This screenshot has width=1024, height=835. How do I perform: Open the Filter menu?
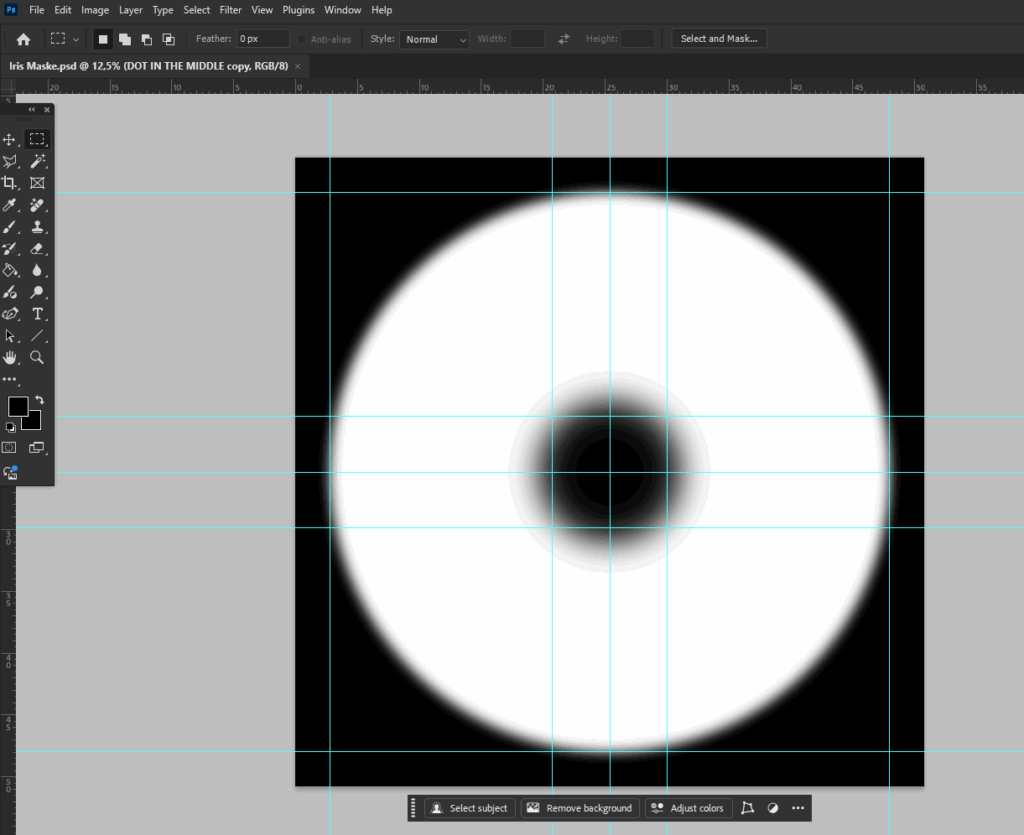[230, 10]
